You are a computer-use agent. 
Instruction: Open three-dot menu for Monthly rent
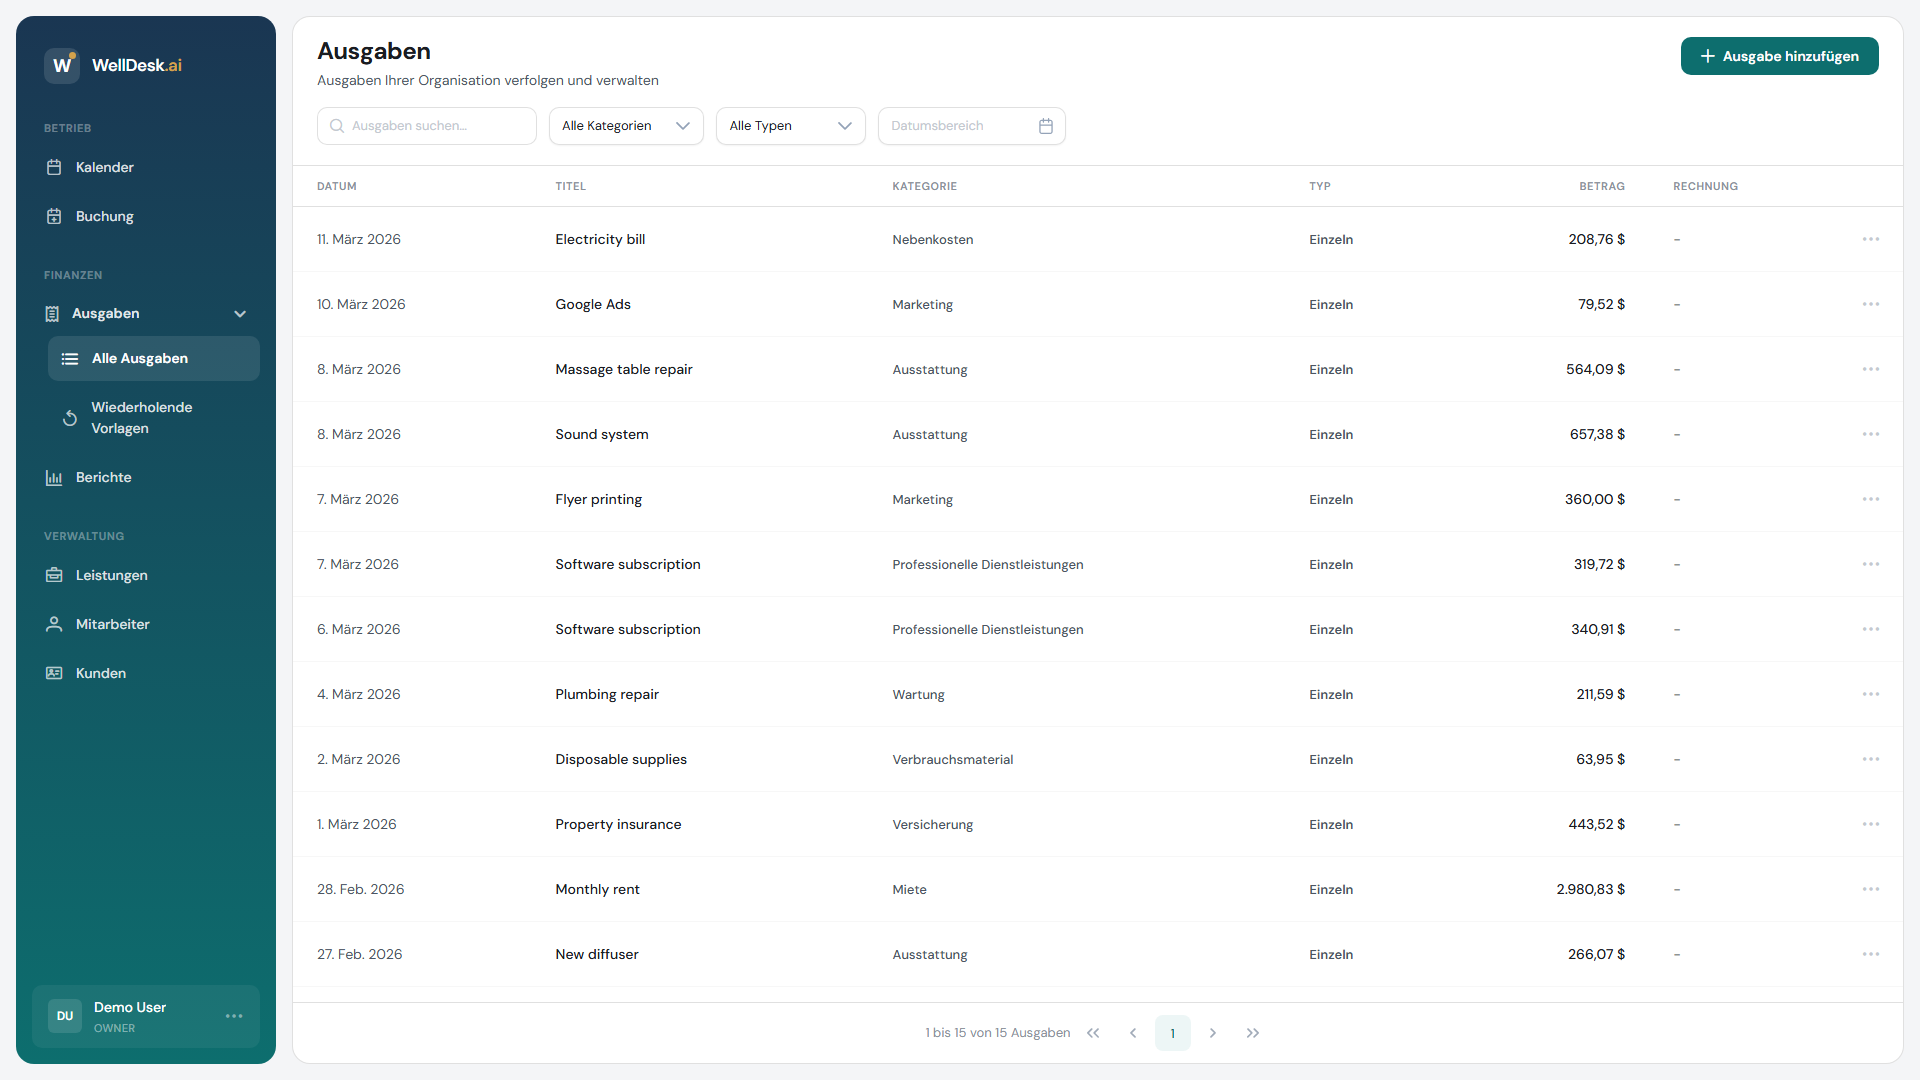click(1870, 889)
